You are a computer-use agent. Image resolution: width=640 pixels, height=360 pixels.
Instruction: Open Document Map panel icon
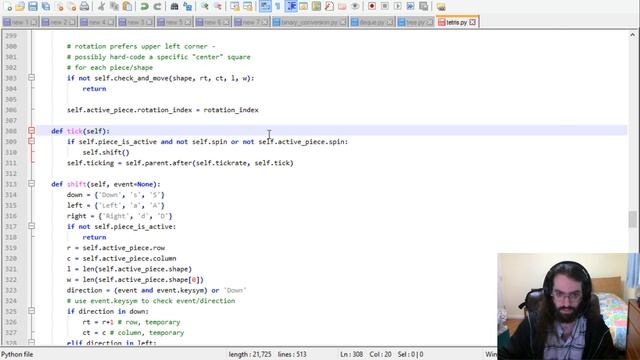tap(316, 6)
